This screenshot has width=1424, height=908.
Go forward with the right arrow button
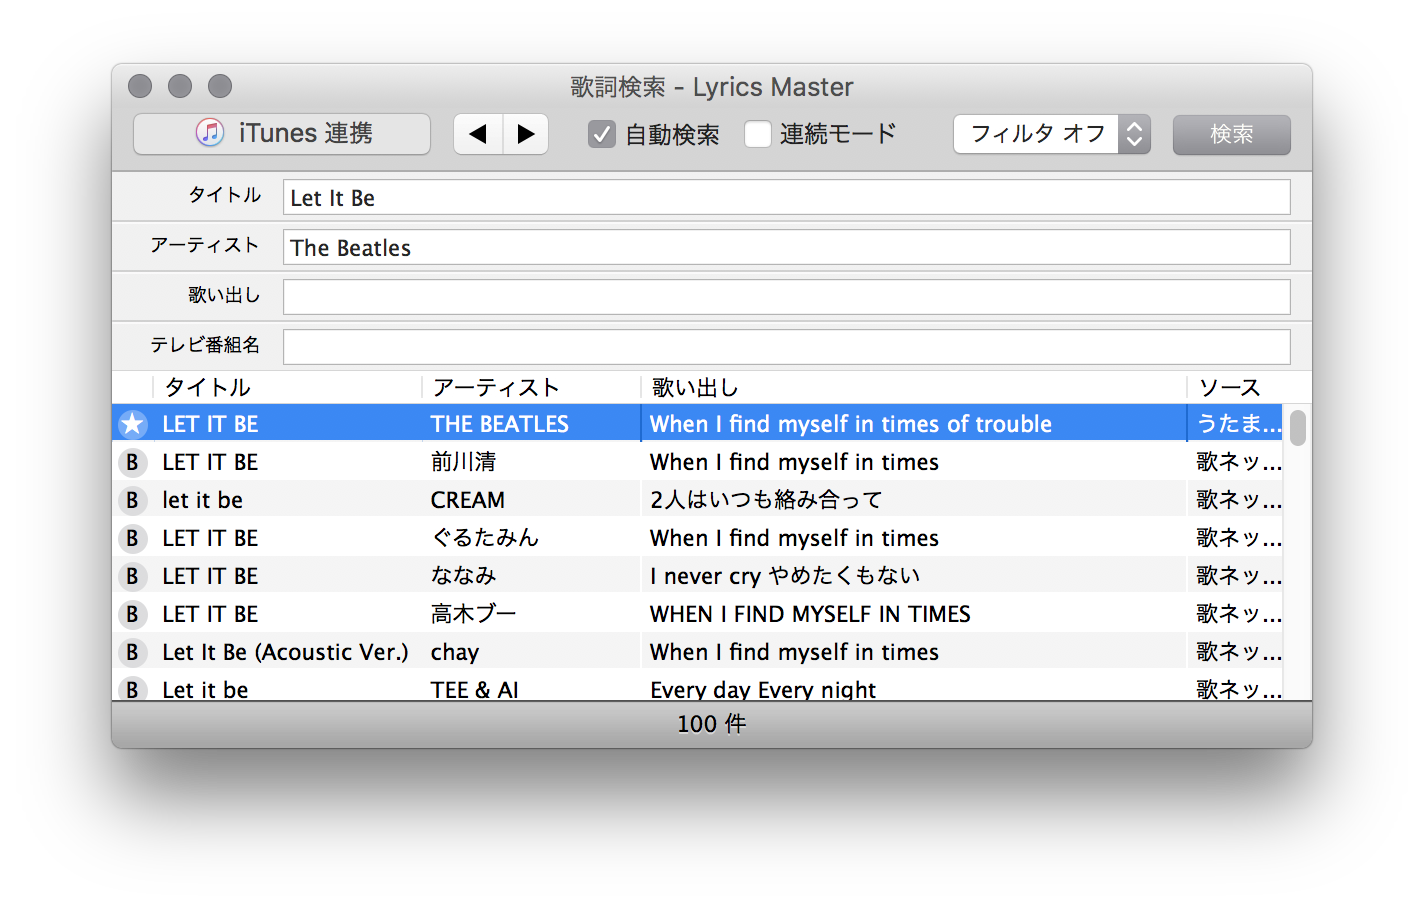point(525,134)
